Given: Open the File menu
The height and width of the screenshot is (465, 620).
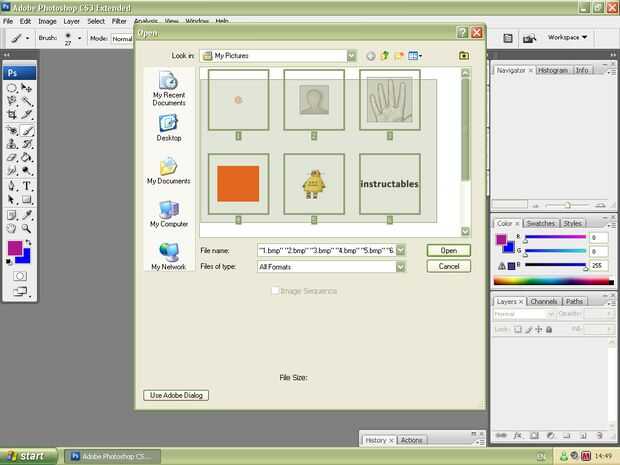Looking at the screenshot, I should pyautogui.click(x=8, y=21).
